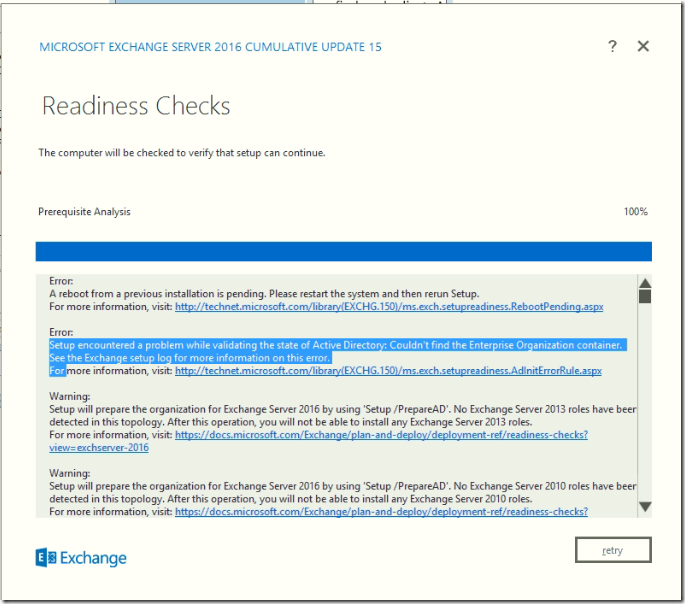Close the Exchange setup window

point(643,46)
